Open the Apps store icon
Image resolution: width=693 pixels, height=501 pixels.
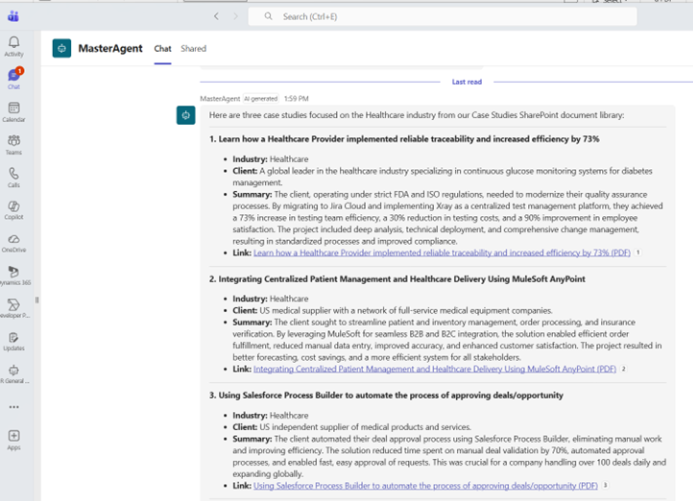click(14, 438)
